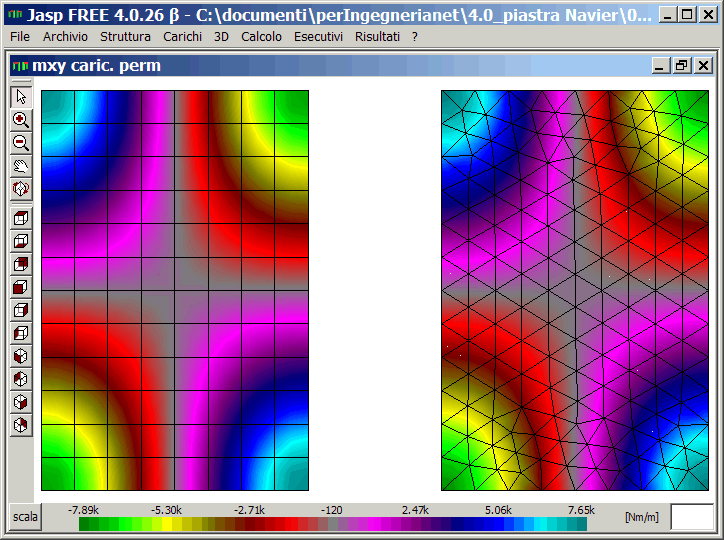The image size is (724, 540).
Task: Maximize the Jasp FREE main window
Action: click(687, 15)
